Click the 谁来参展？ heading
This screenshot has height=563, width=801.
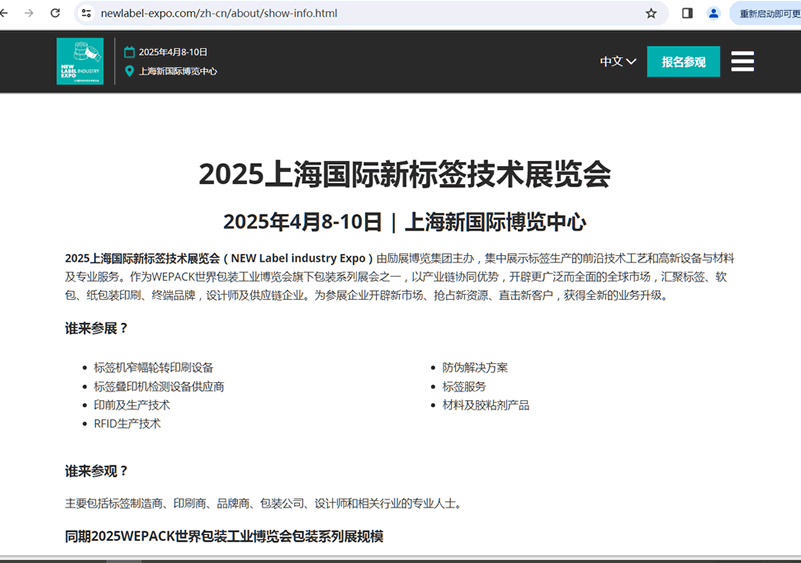point(96,328)
